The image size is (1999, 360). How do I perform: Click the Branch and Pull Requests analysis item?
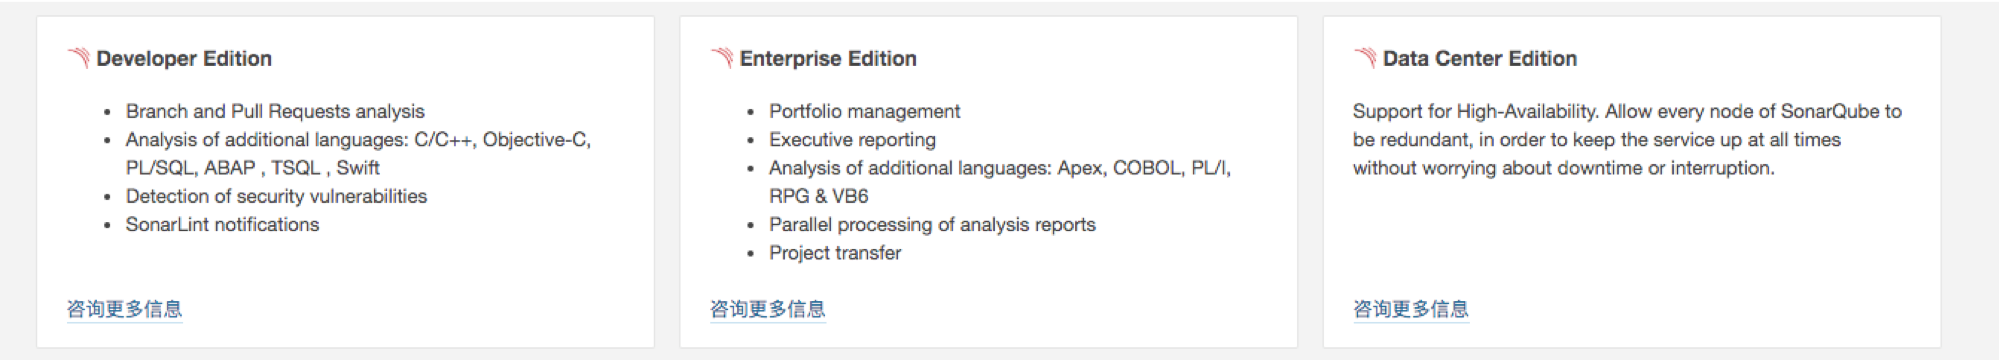(x=275, y=111)
